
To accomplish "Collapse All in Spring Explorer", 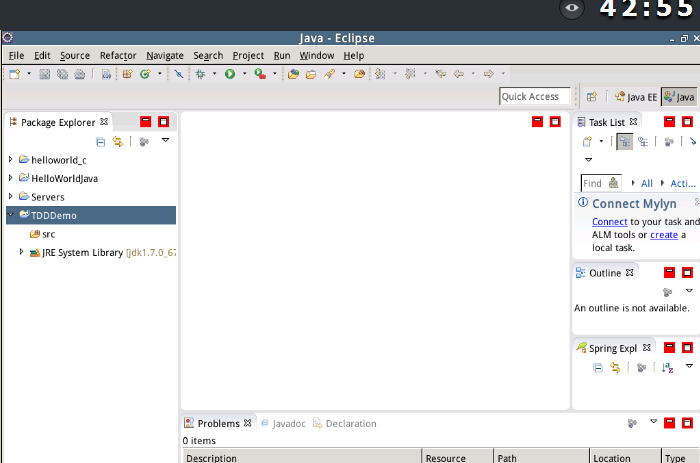I will pyautogui.click(x=597, y=367).
